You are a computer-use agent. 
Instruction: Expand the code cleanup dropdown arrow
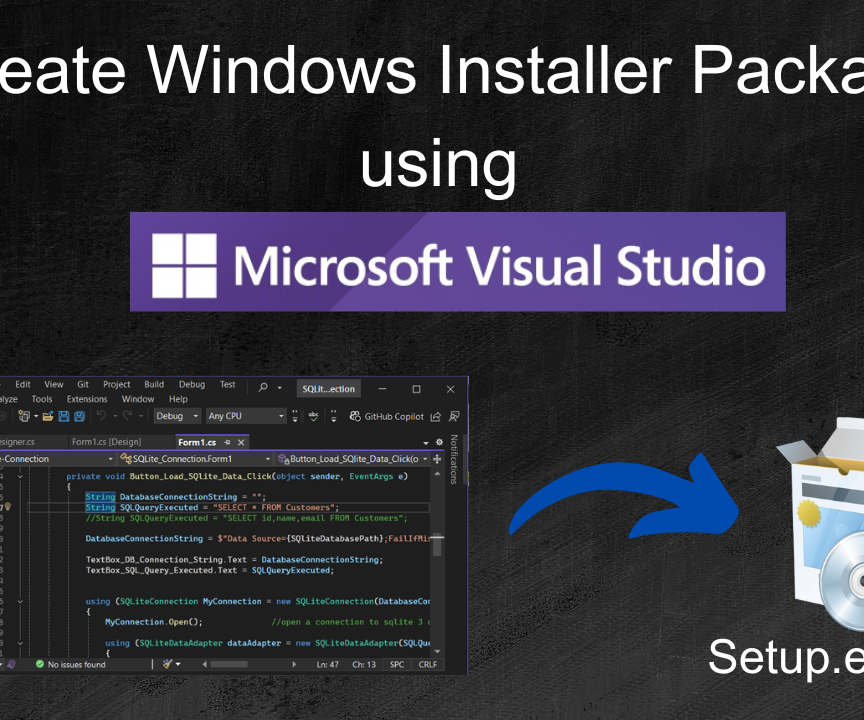tap(178, 665)
